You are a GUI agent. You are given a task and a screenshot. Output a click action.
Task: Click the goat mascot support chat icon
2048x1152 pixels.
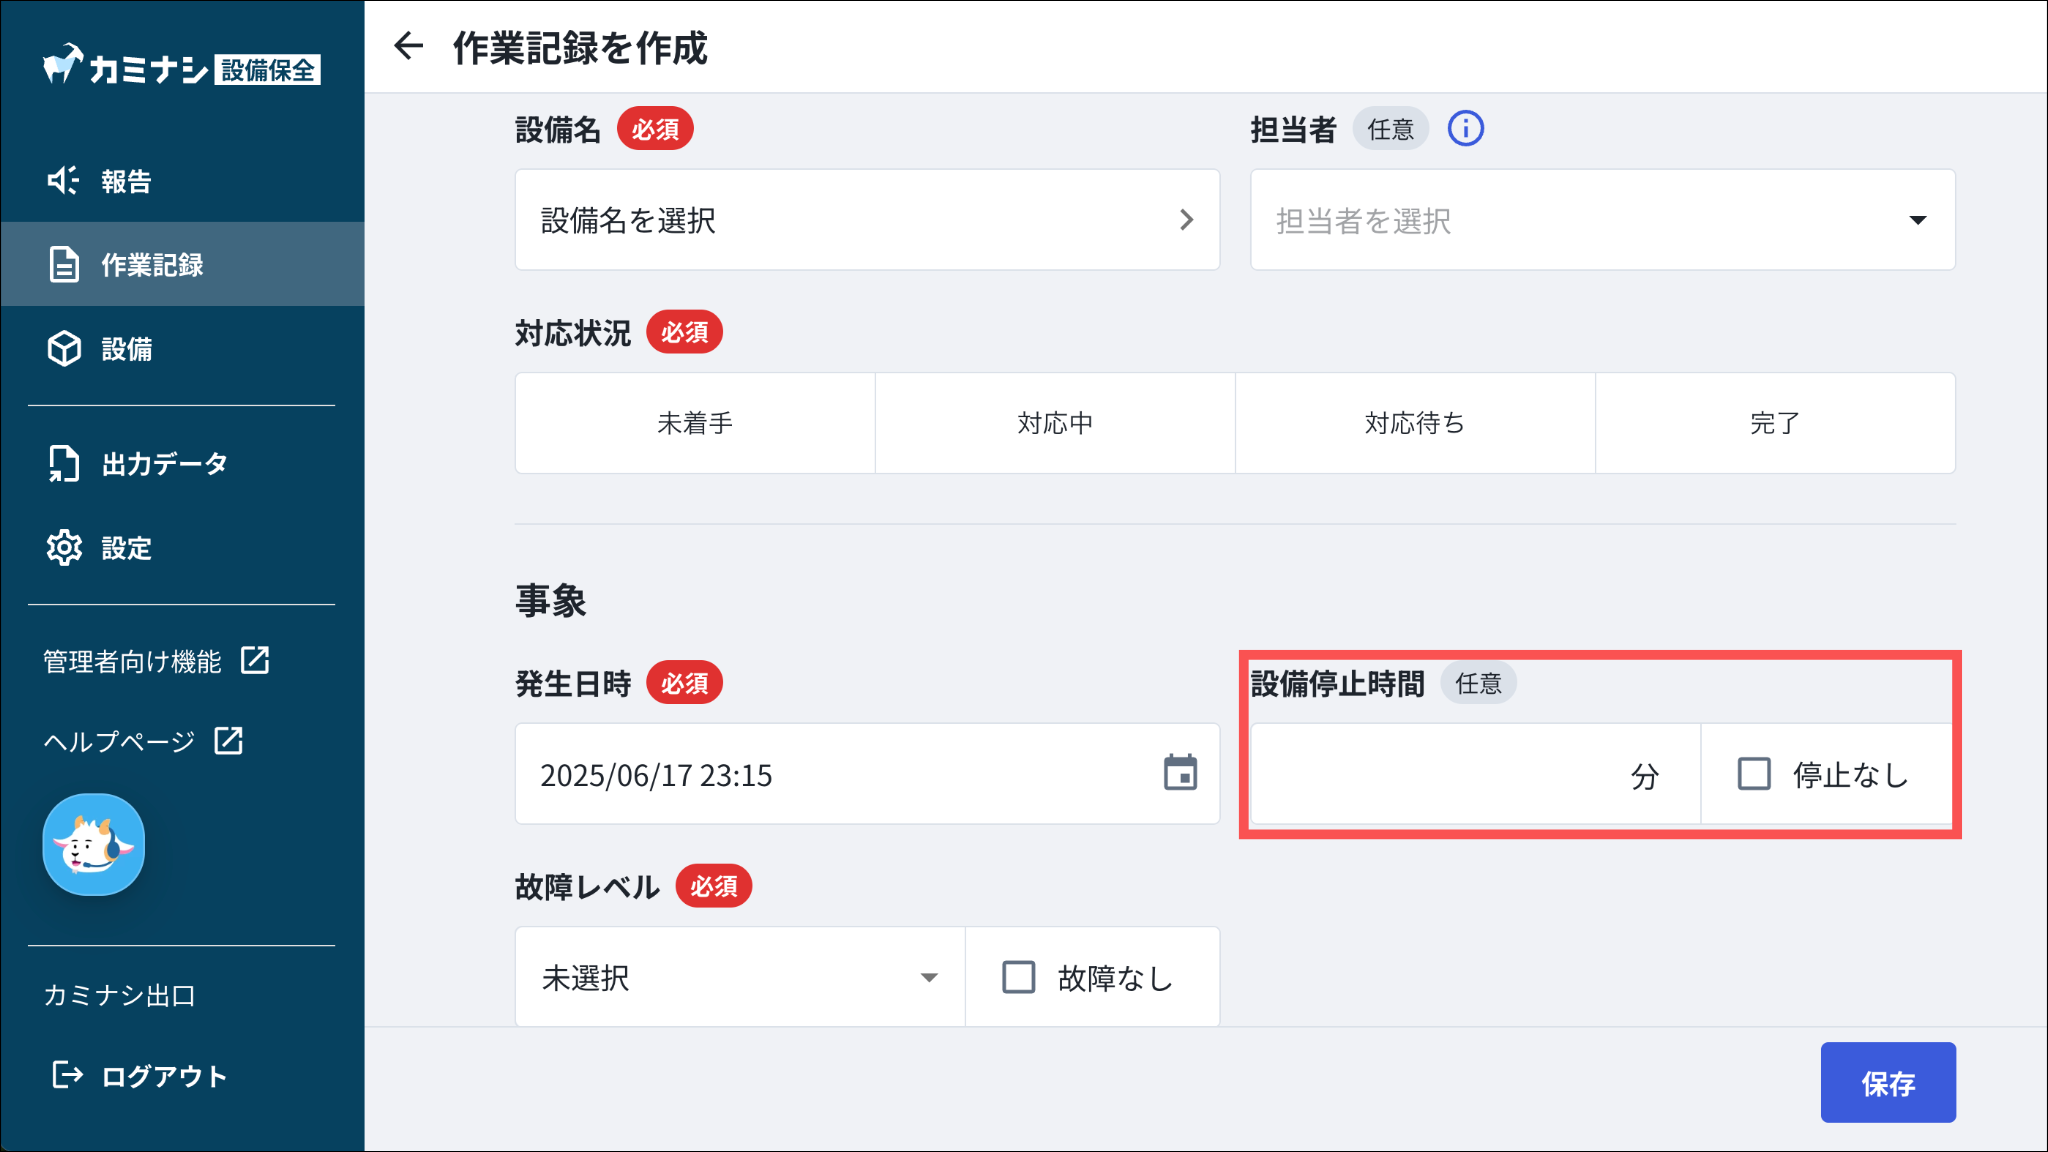pyautogui.click(x=94, y=845)
